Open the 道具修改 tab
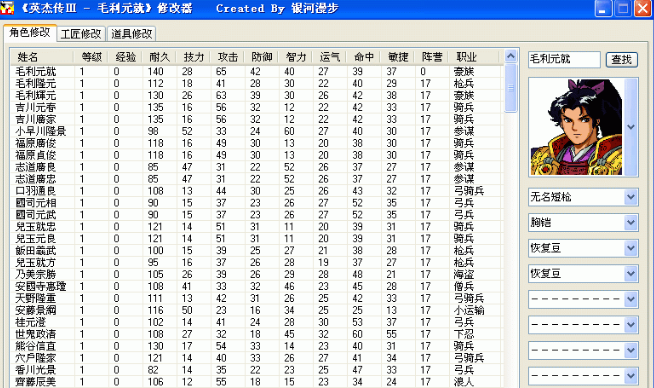The height and width of the screenshot is (388, 654). [x=131, y=34]
